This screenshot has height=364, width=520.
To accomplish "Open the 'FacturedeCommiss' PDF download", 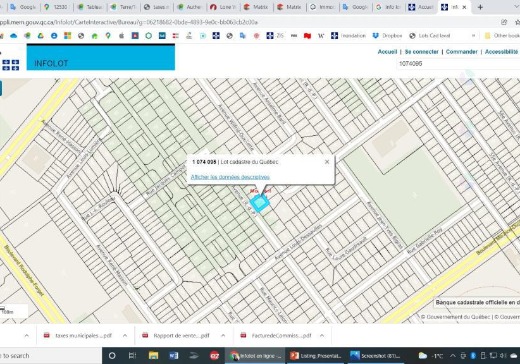I will pos(276,335).
